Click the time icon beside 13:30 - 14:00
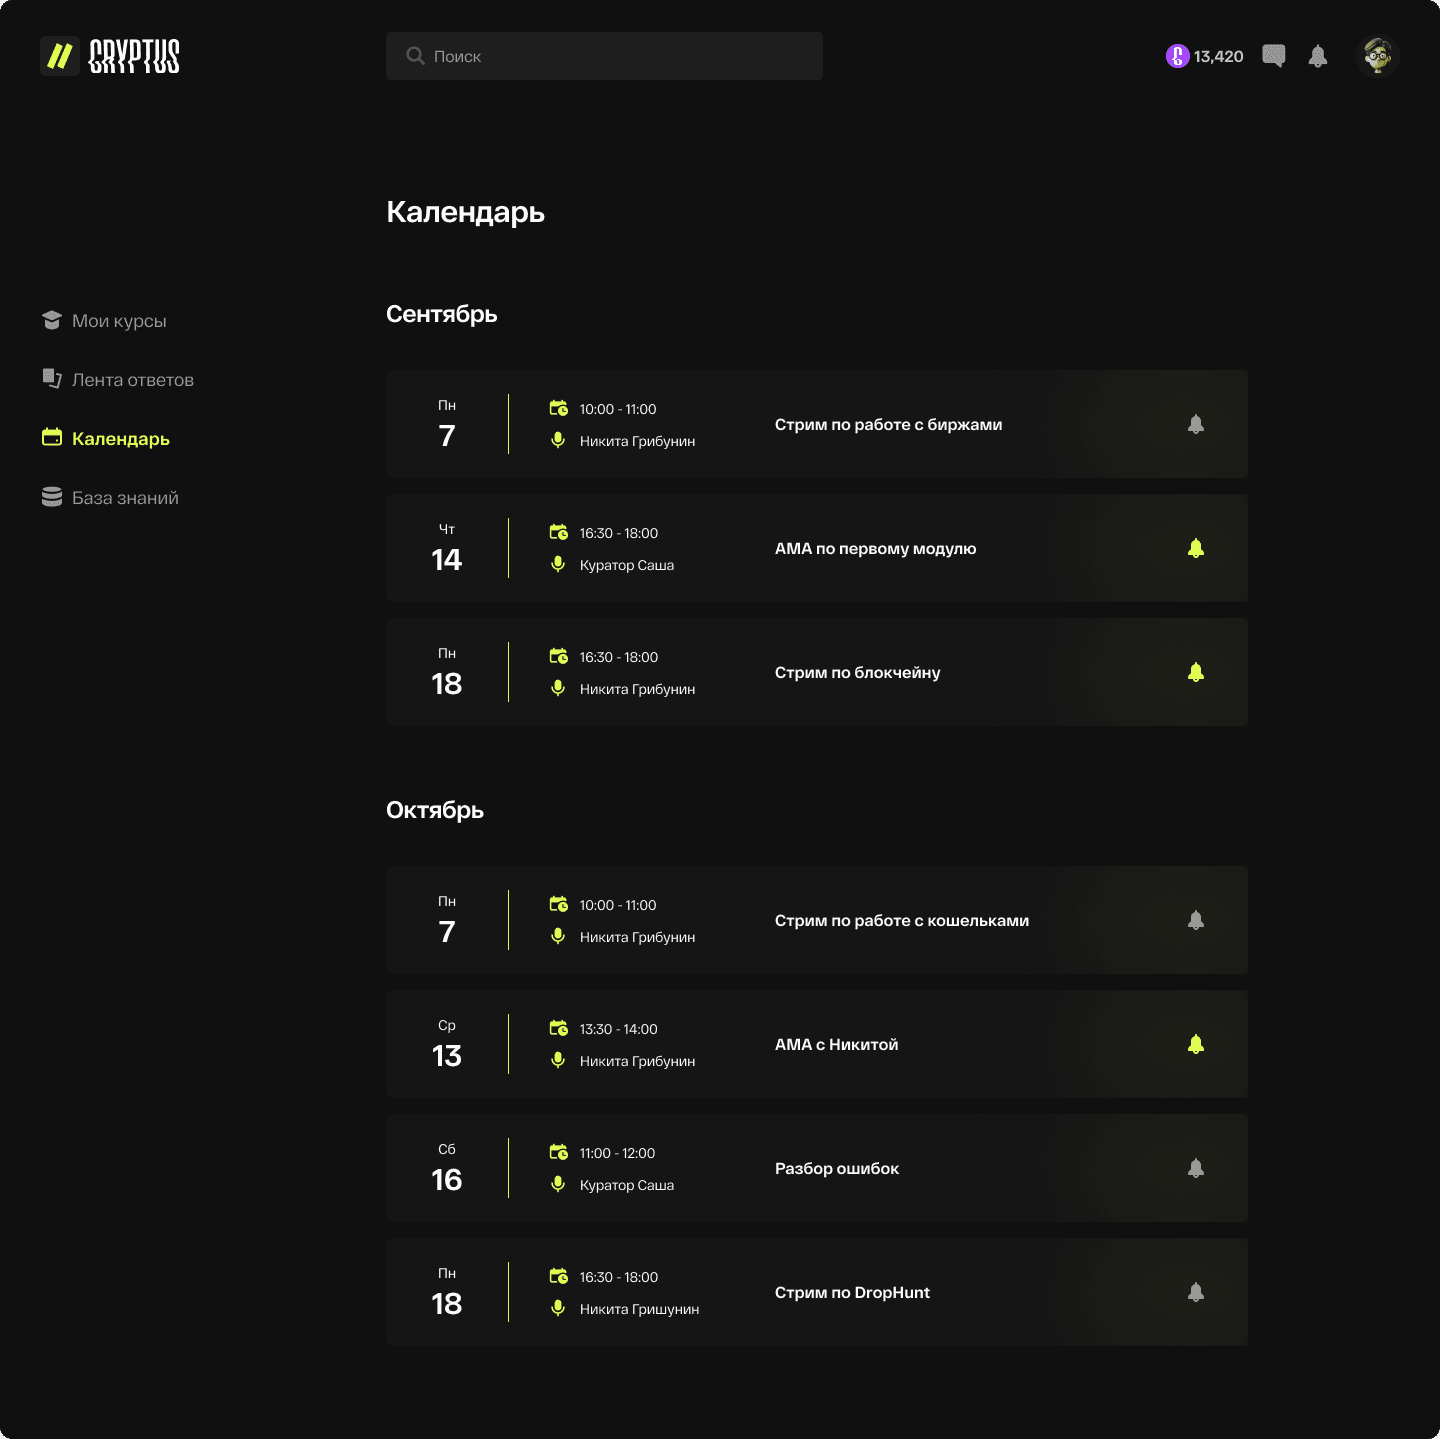1440x1439 pixels. pos(559,1028)
